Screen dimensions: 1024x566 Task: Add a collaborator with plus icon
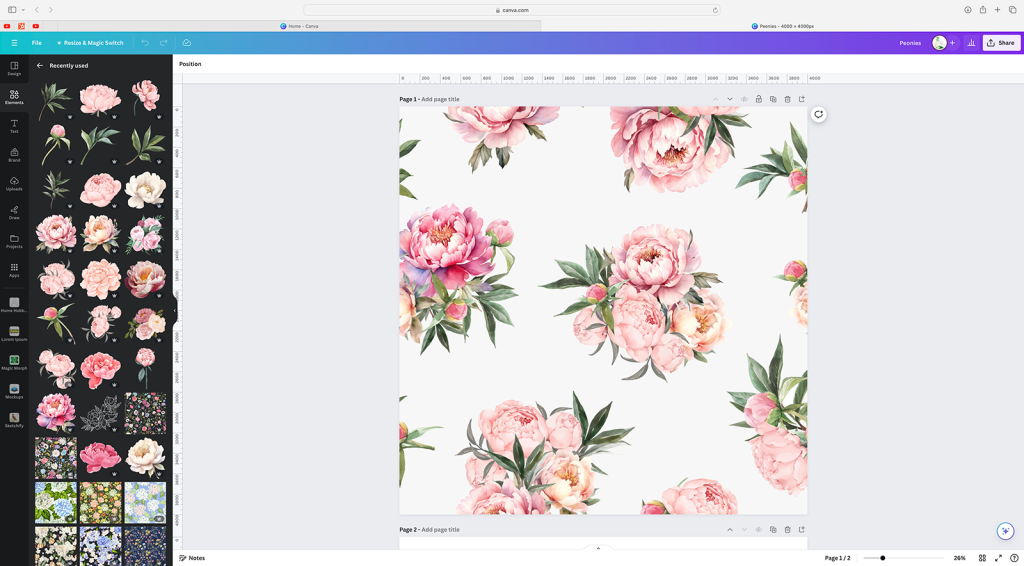(952, 42)
